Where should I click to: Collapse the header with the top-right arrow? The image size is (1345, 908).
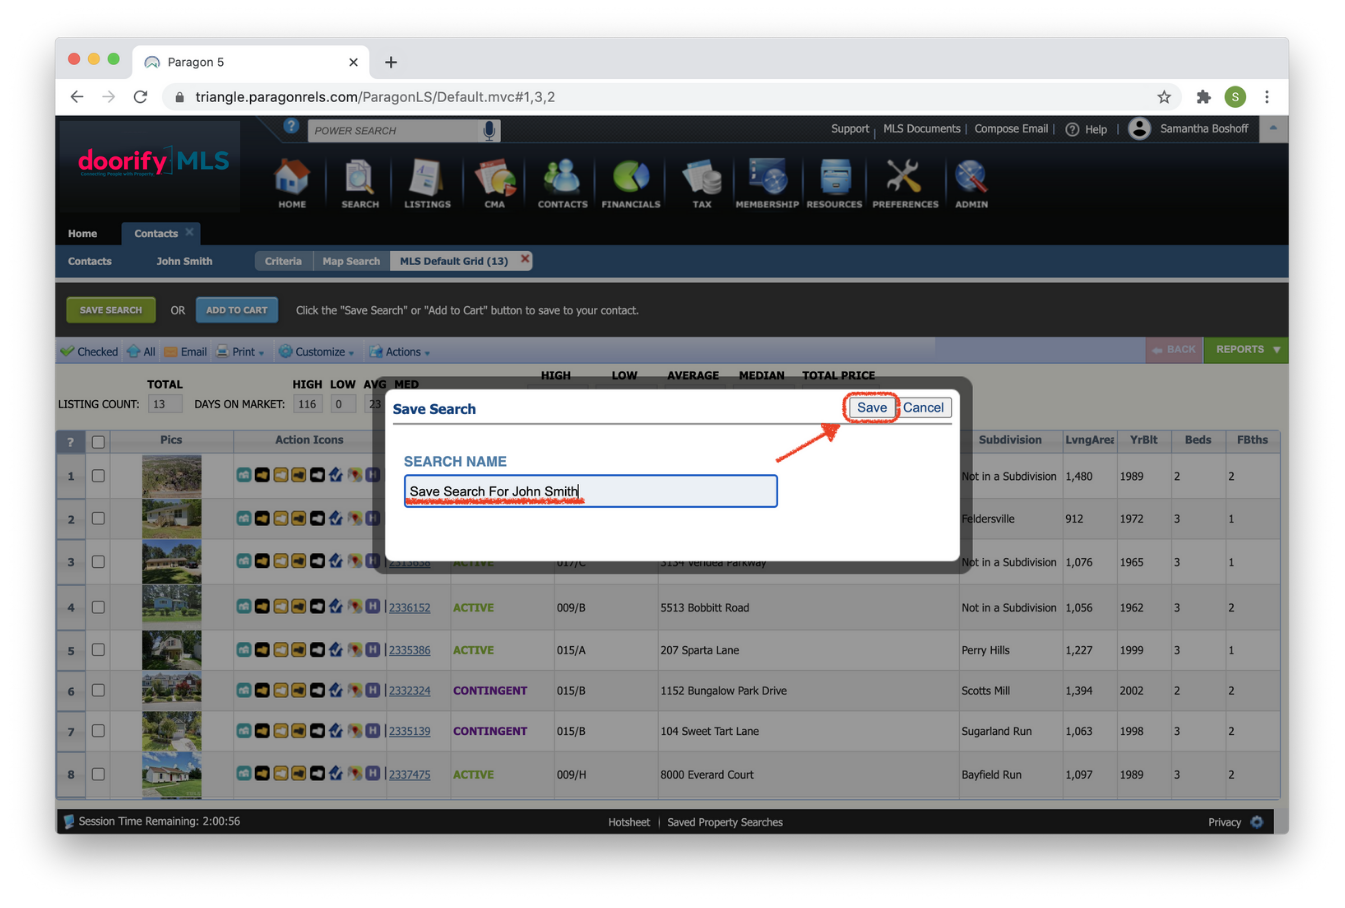[1273, 129]
